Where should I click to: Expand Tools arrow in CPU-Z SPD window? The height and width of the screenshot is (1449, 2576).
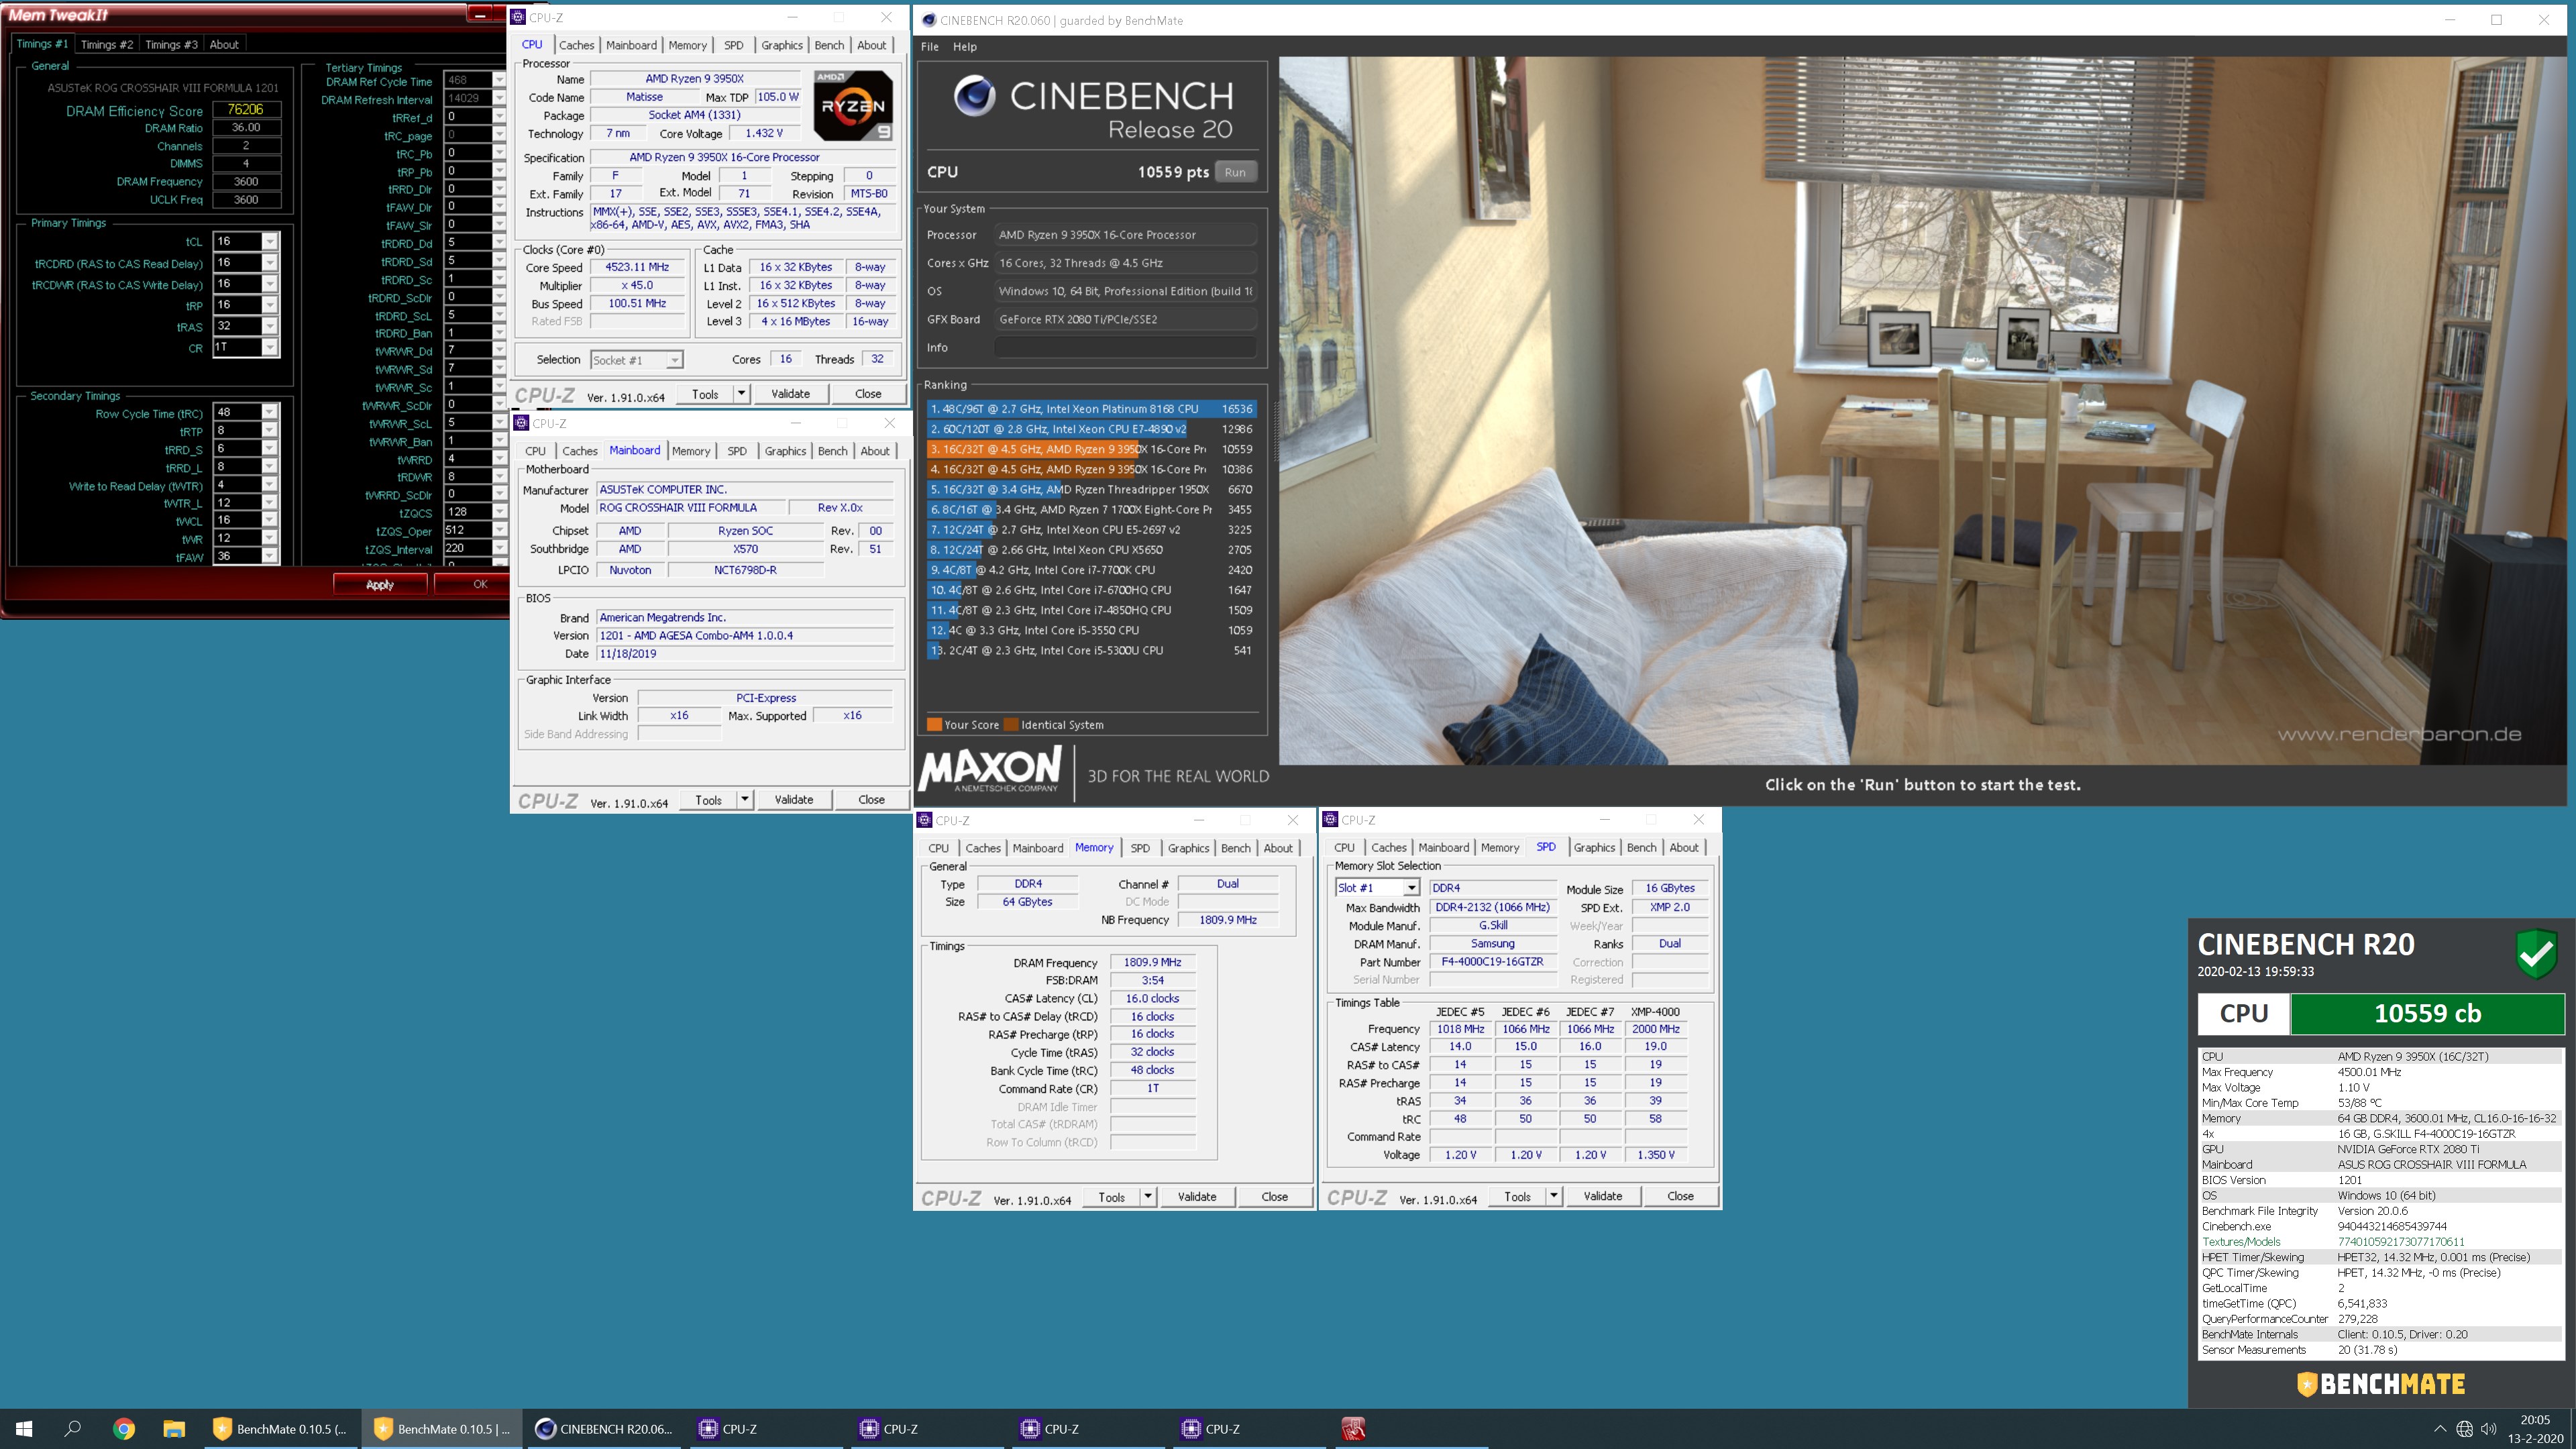point(1553,1196)
